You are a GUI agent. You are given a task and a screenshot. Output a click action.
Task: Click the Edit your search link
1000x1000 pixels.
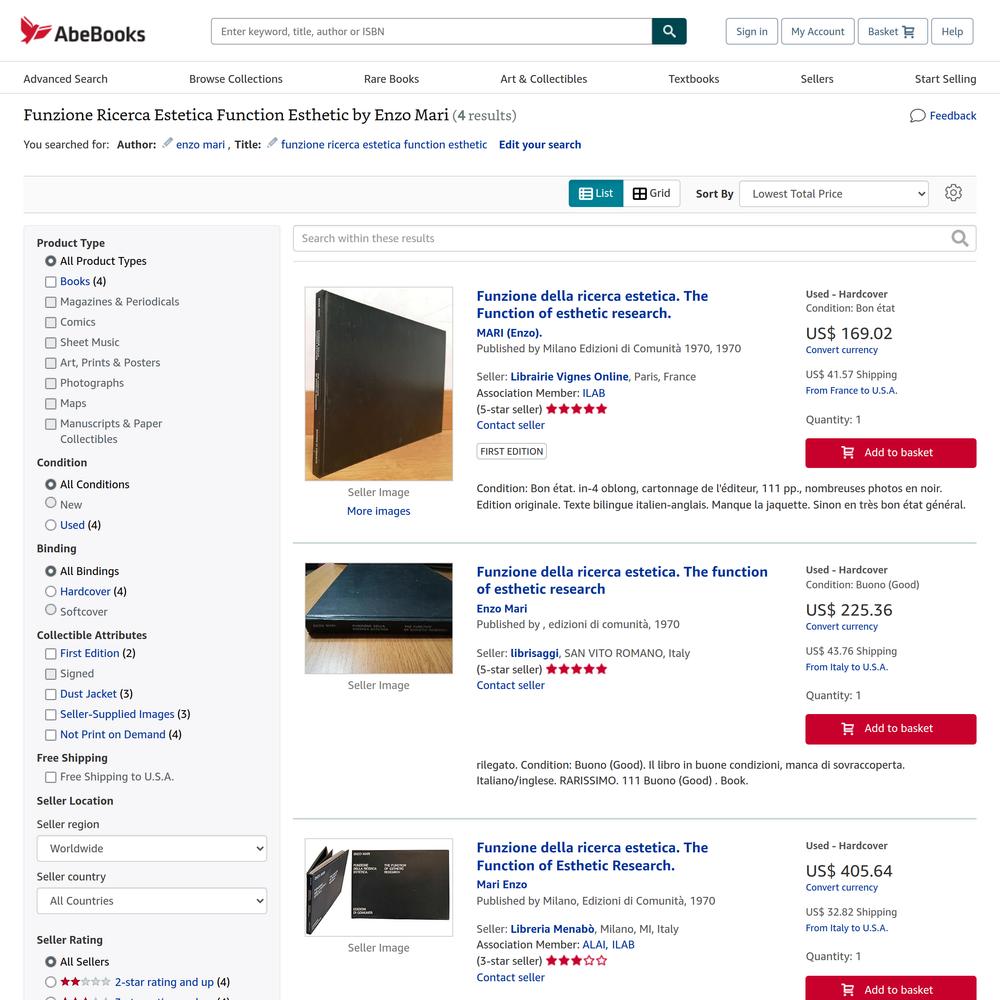[540, 145]
